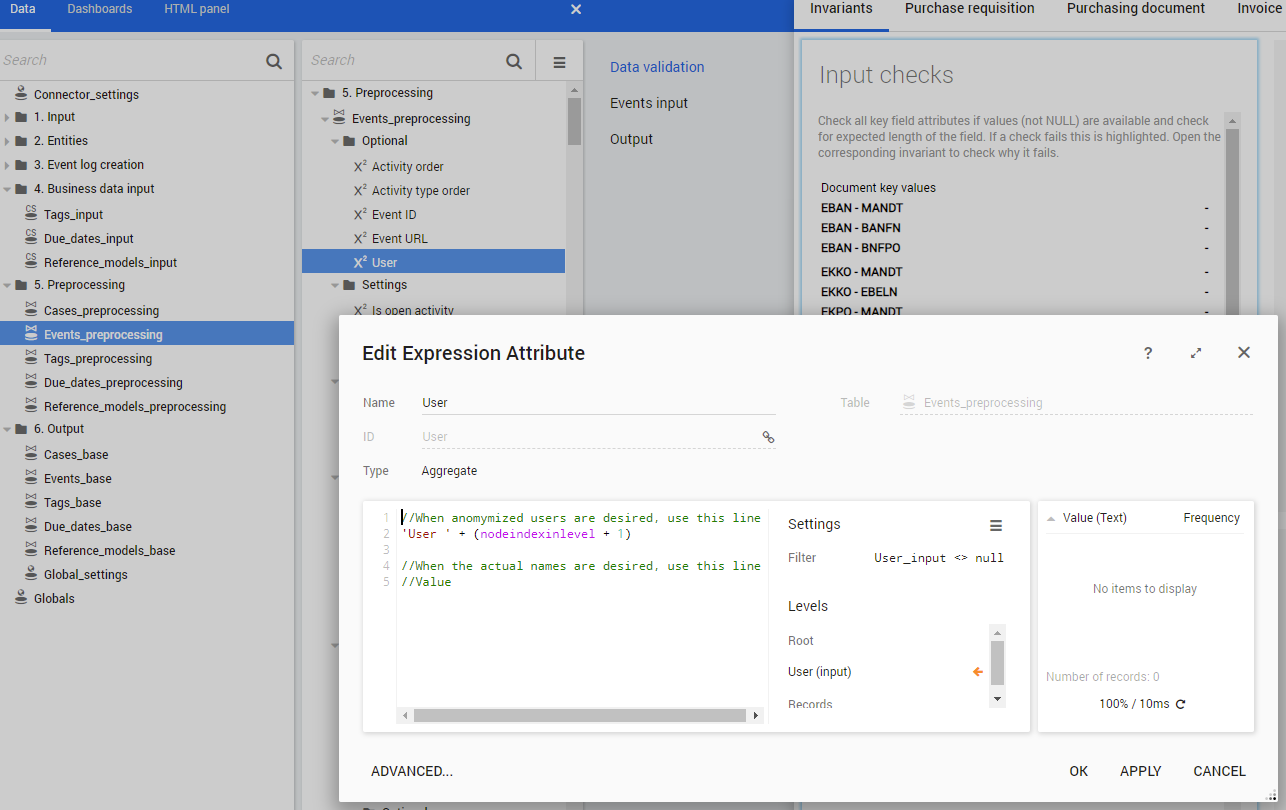Viewport: 1286px width, 810px height.
Task: Close the Data panel with the X icon
Action: tap(576, 9)
